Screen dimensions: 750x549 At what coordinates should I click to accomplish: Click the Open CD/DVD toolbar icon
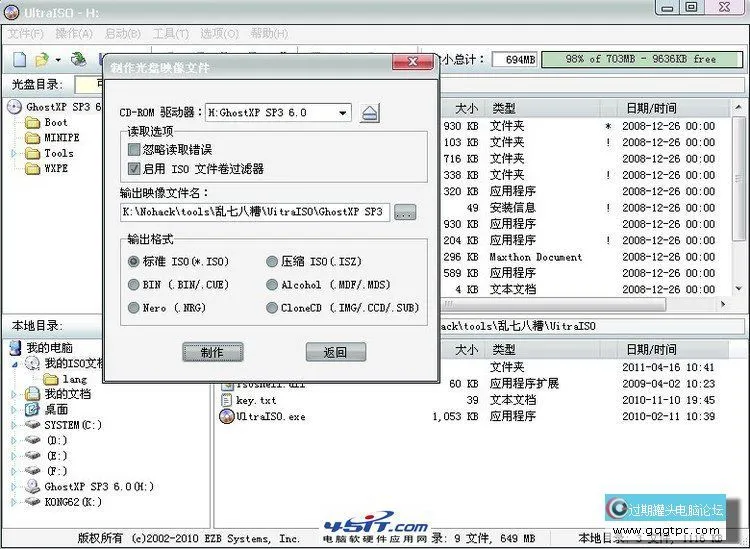pyautogui.click(x=78, y=59)
